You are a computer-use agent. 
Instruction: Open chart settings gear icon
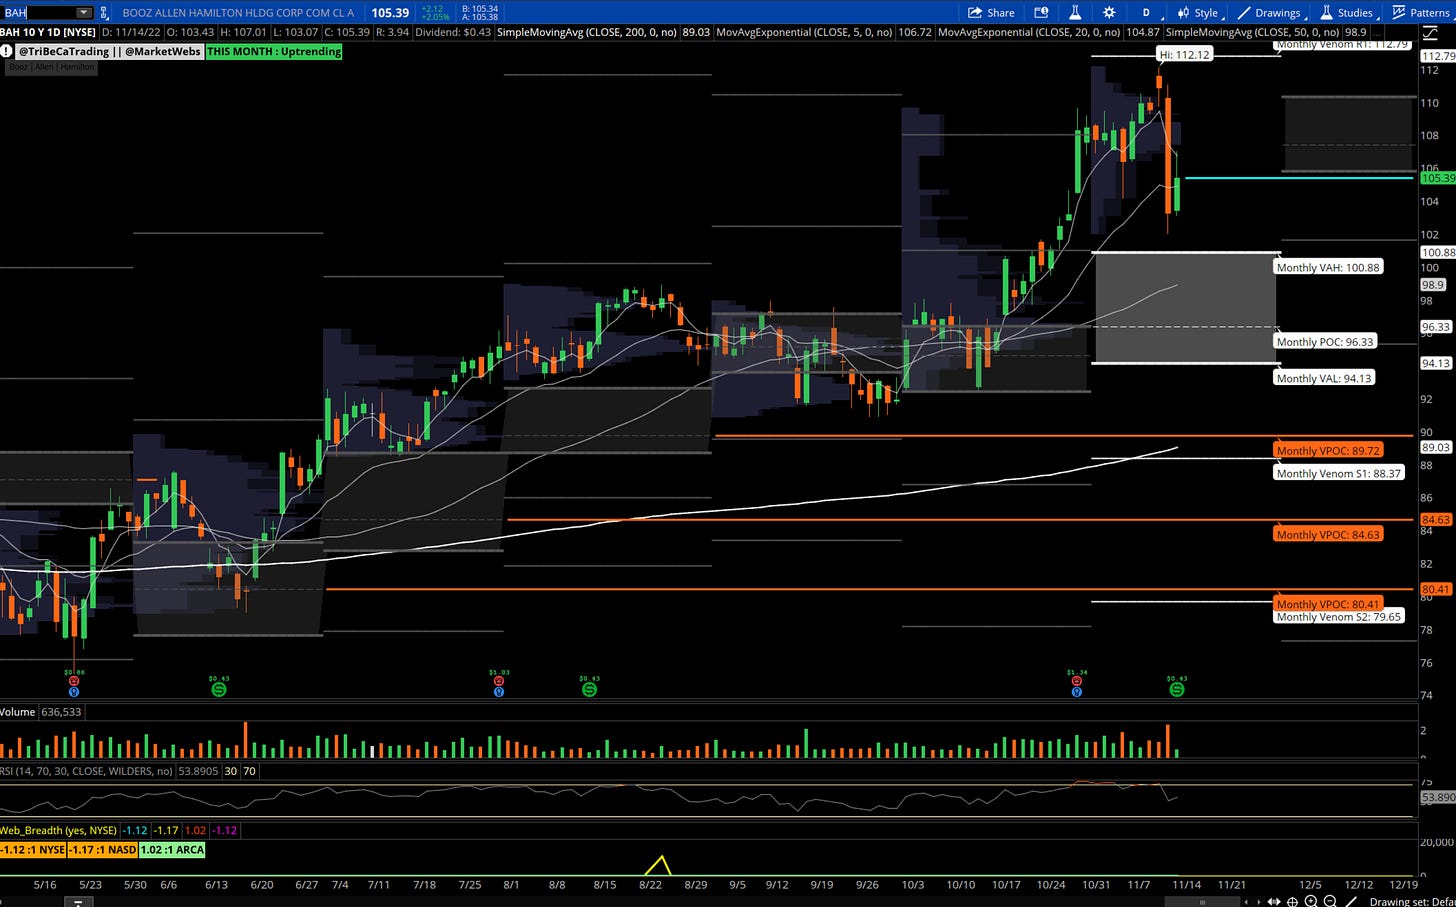point(1109,13)
